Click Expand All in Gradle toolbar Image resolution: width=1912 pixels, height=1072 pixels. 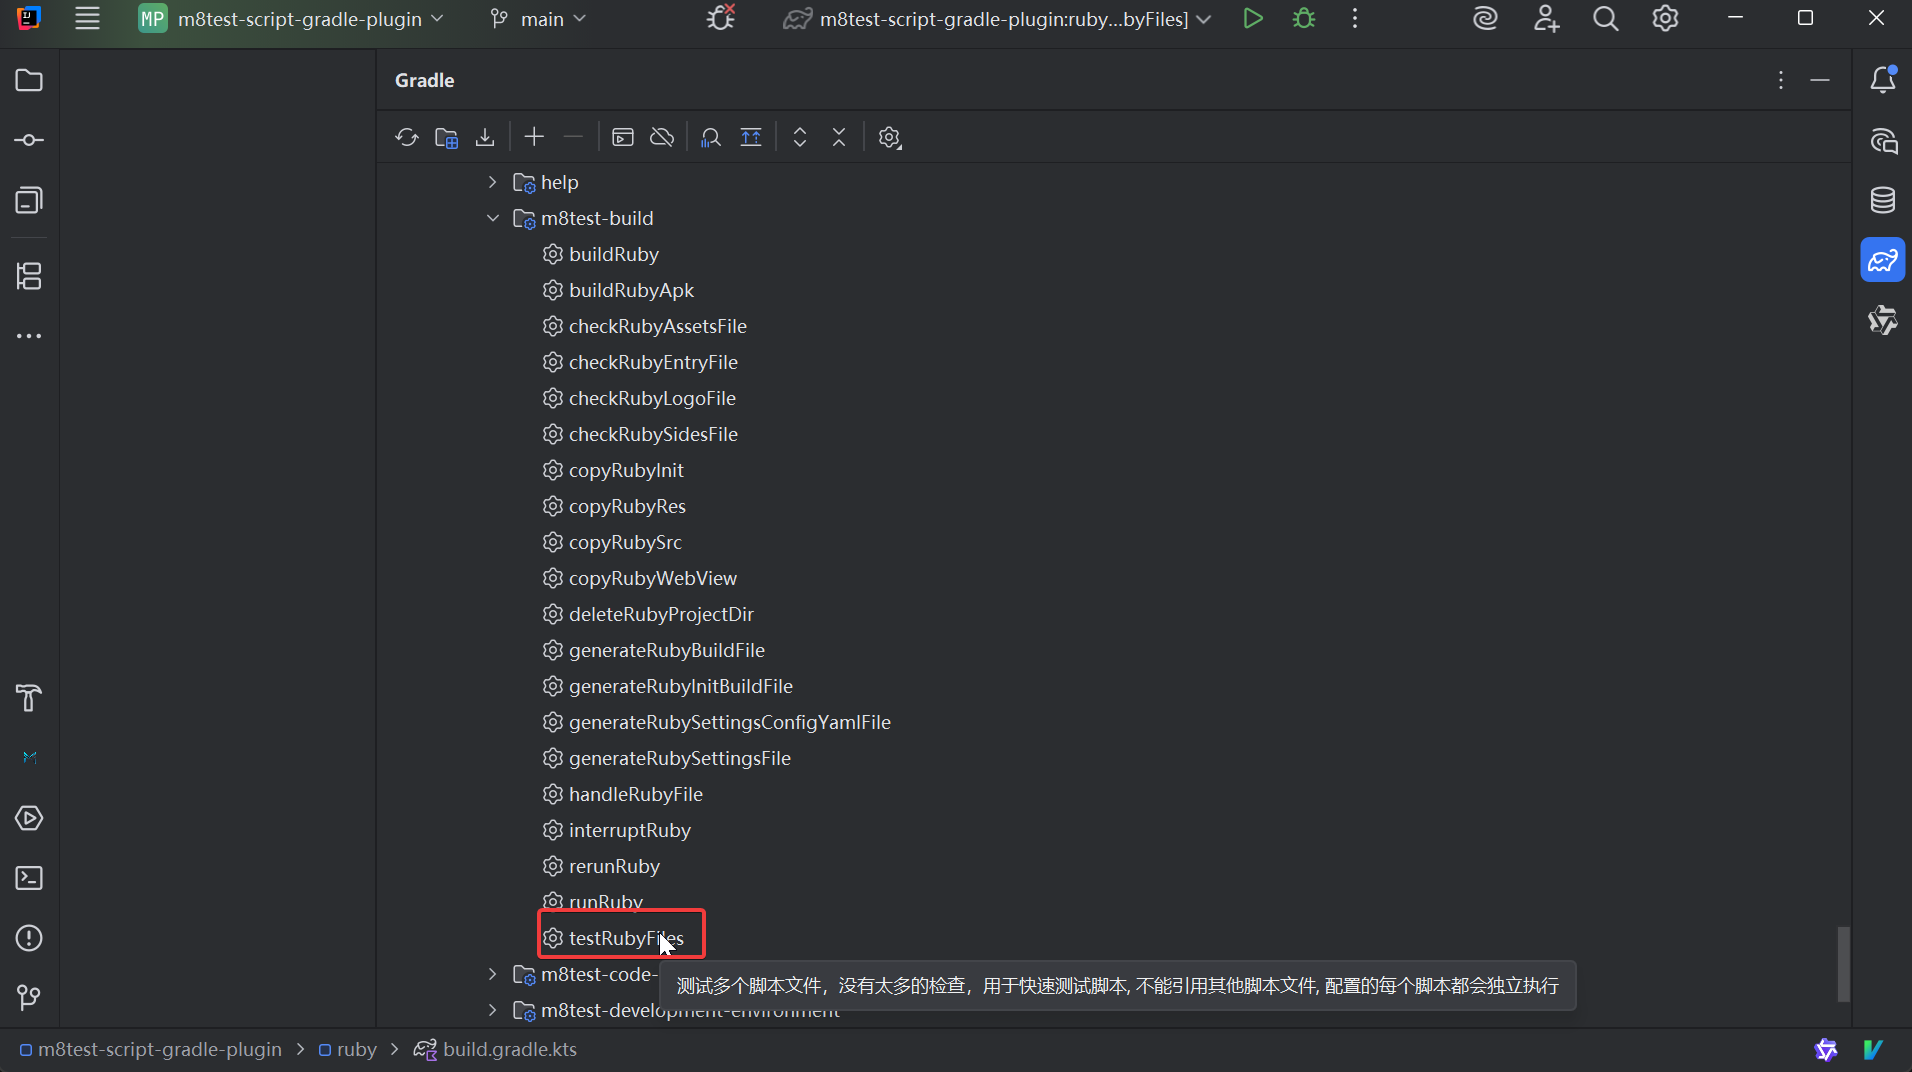[x=800, y=138]
